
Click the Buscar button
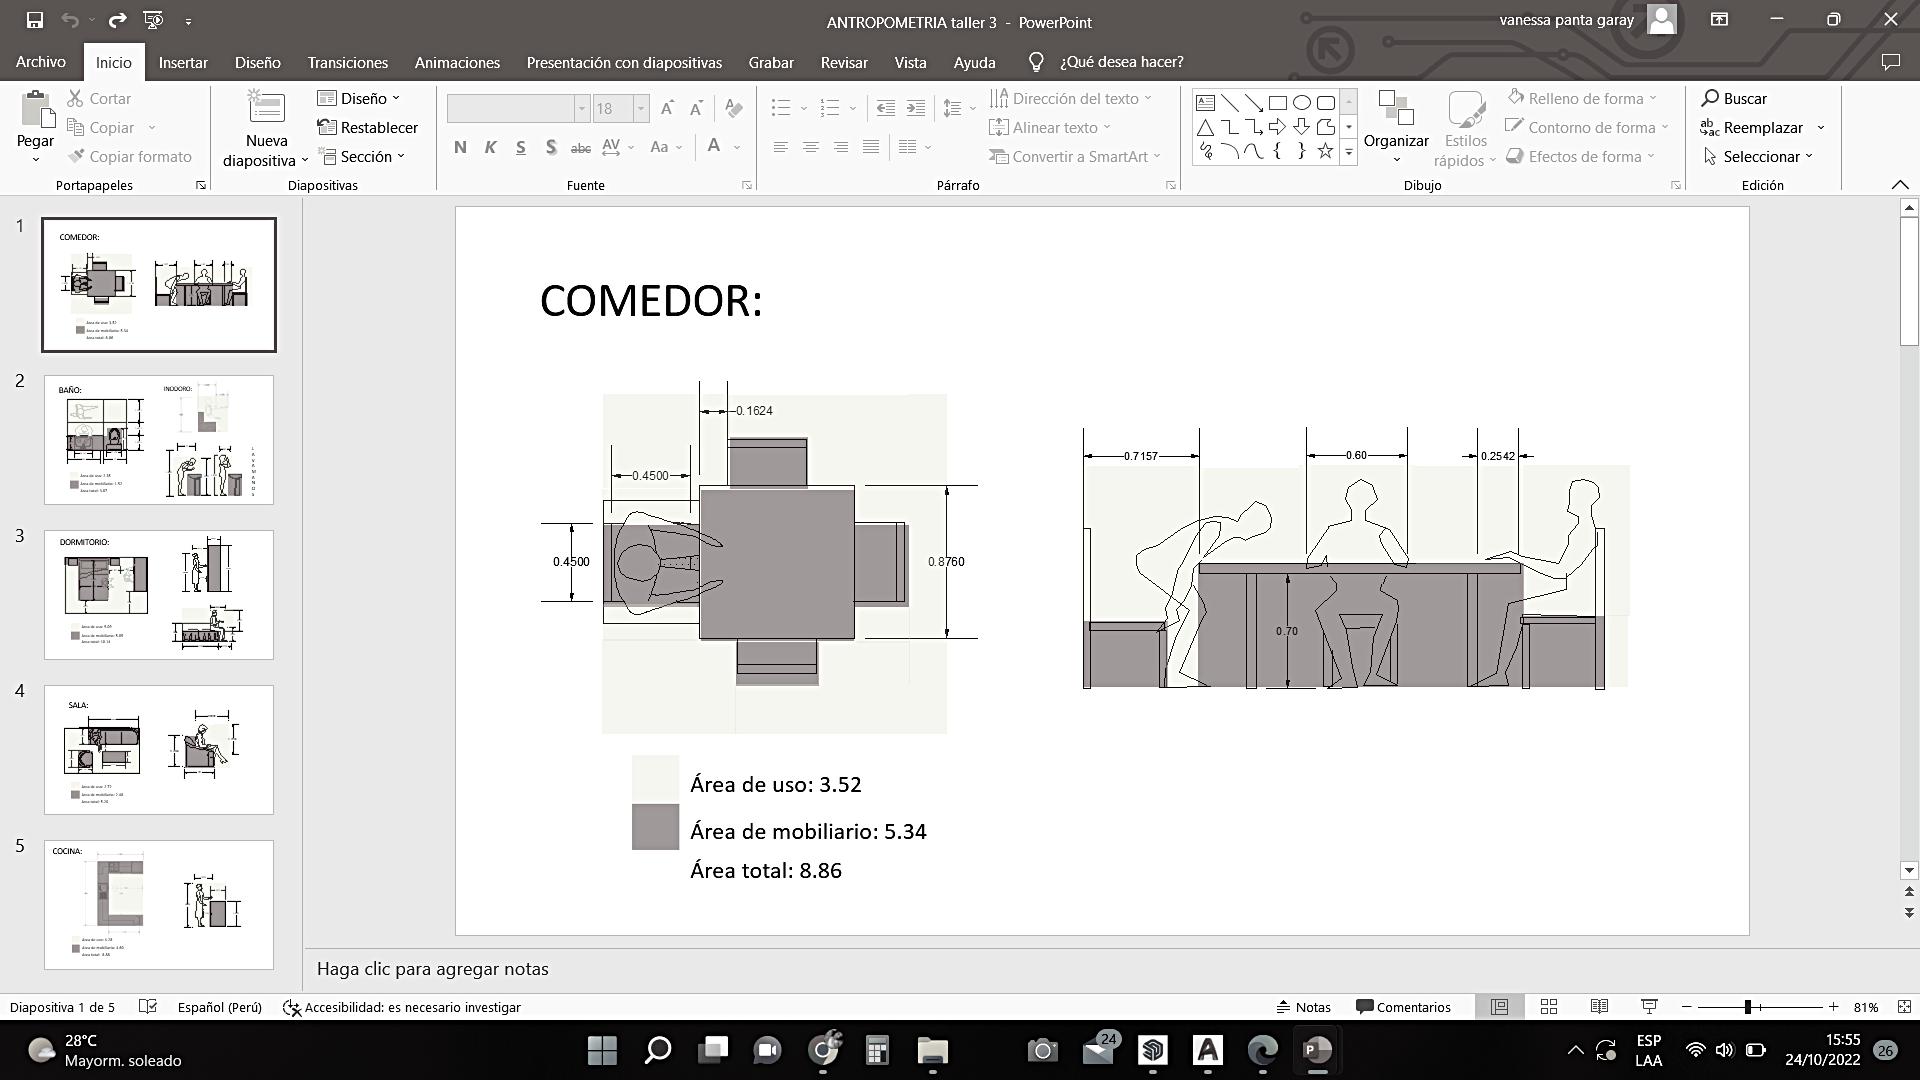click(1734, 98)
